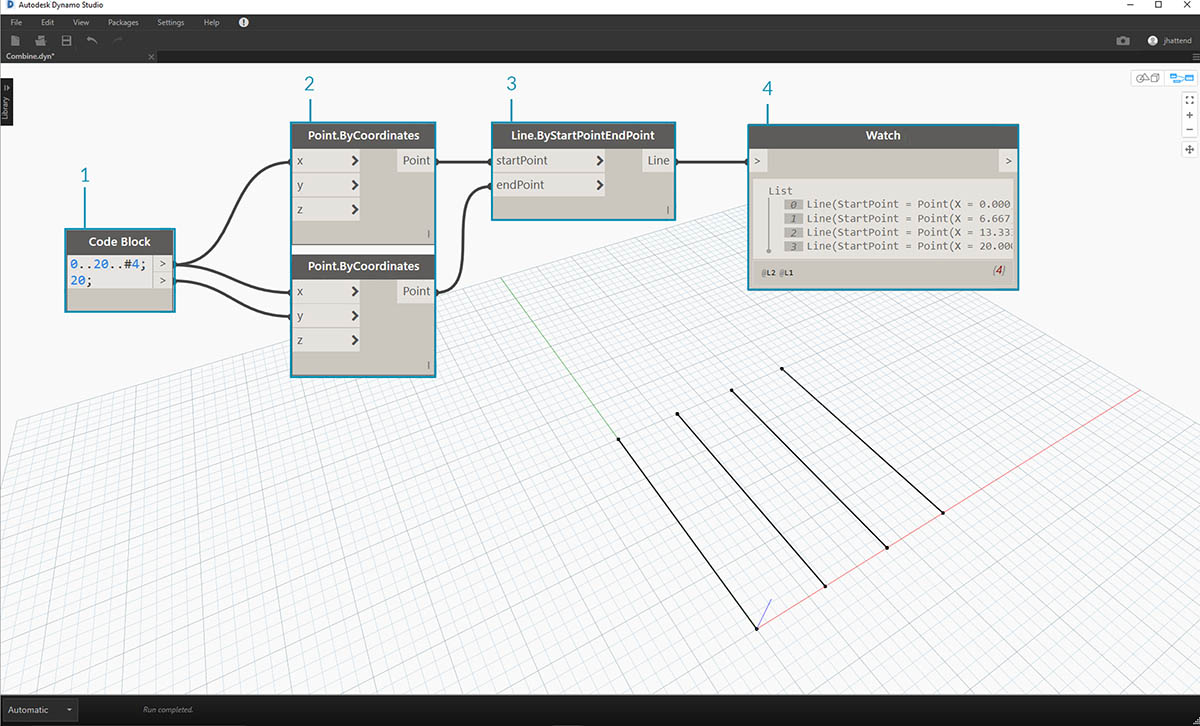1200x726 pixels.
Task: Click the Open file toolbar icon
Action: (x=41, y=40)
